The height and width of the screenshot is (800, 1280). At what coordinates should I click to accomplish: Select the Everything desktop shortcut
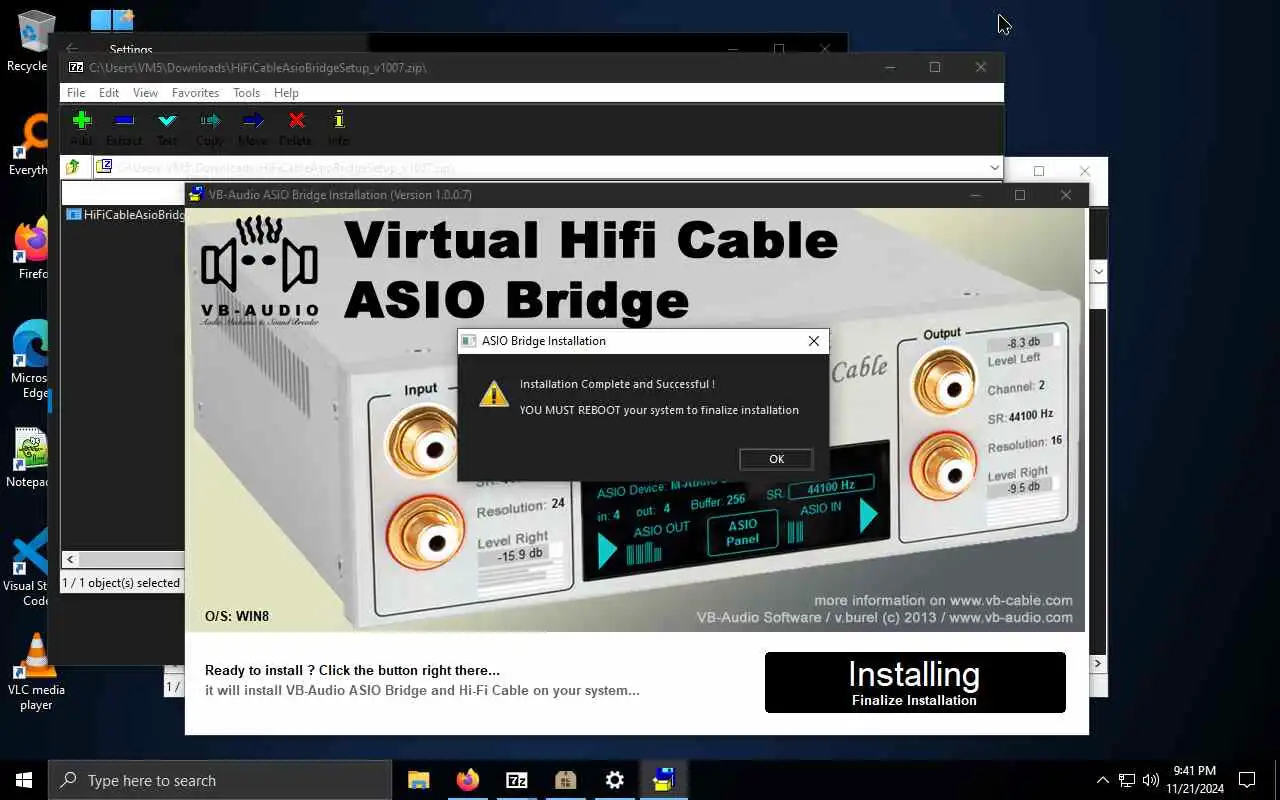[28, 146]
